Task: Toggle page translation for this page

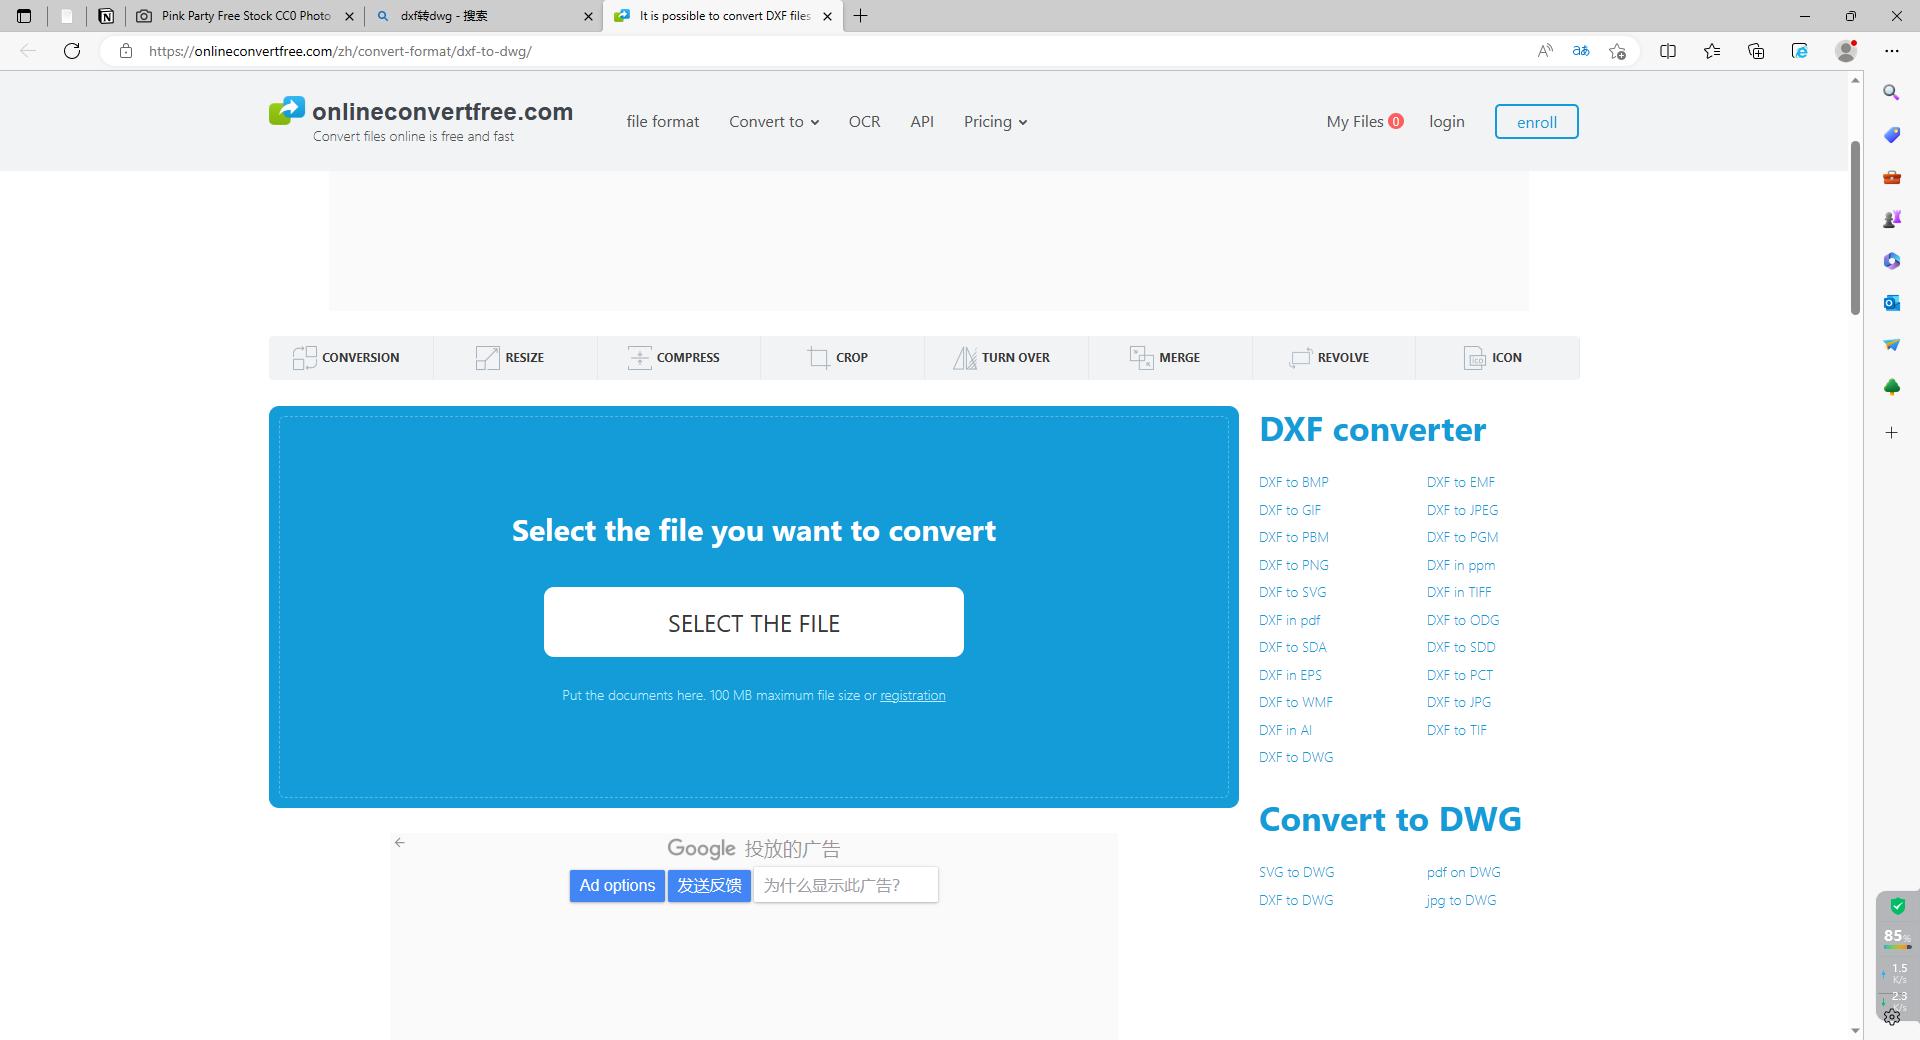Action: (x=1581, y=50)
